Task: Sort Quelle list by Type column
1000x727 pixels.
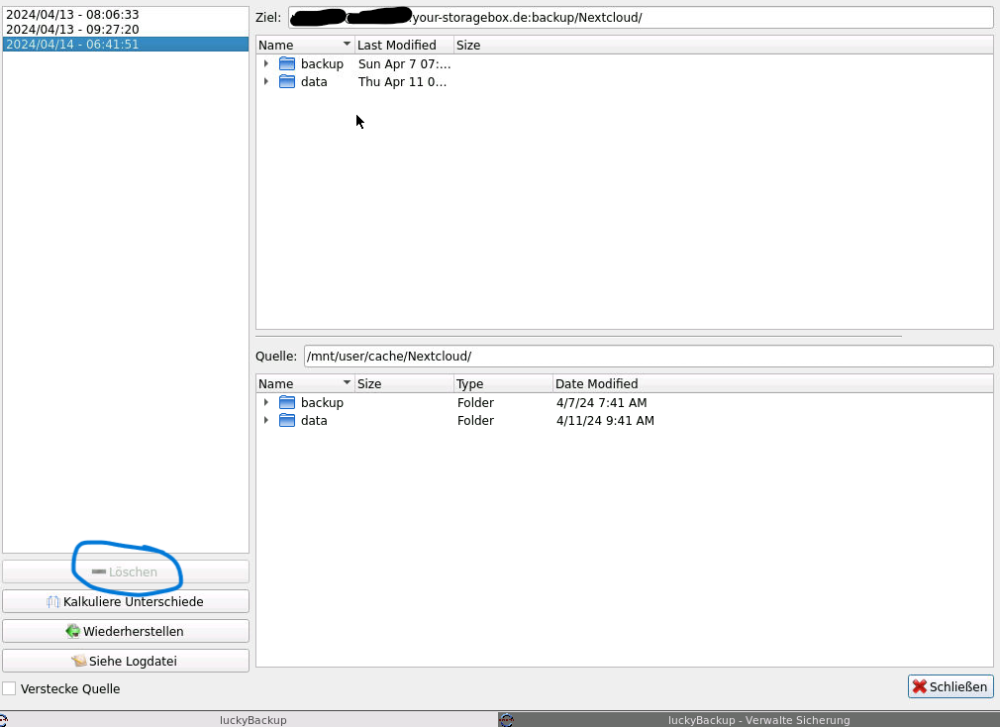Action: pyautogui.click(x=503, y=383)
